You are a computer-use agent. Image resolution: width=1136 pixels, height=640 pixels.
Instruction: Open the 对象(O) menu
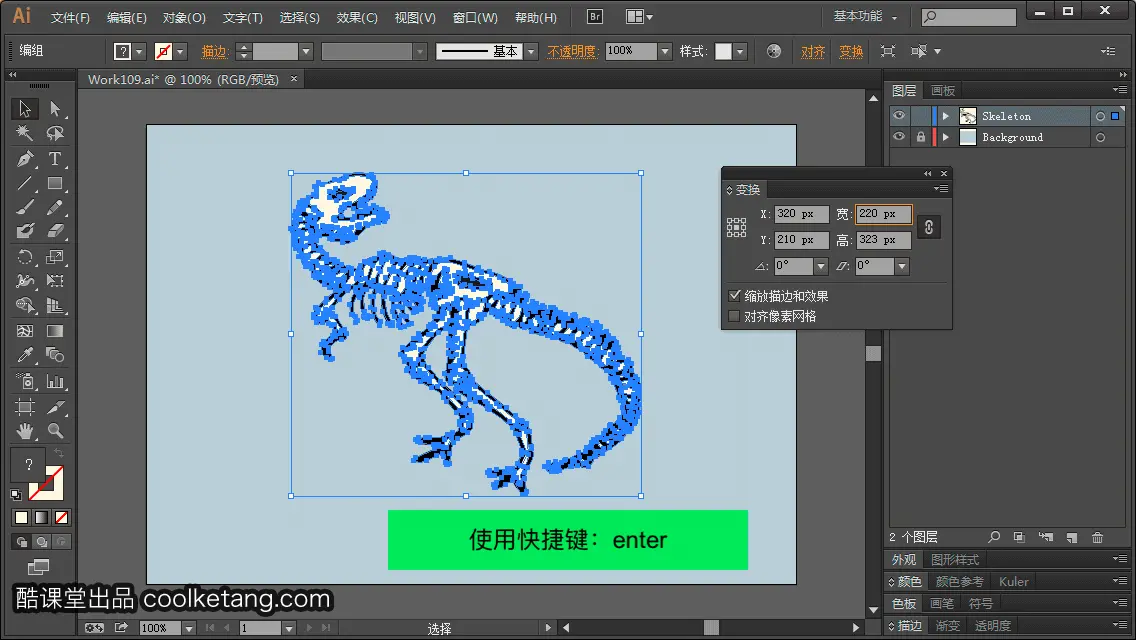[x=184, y=17]
